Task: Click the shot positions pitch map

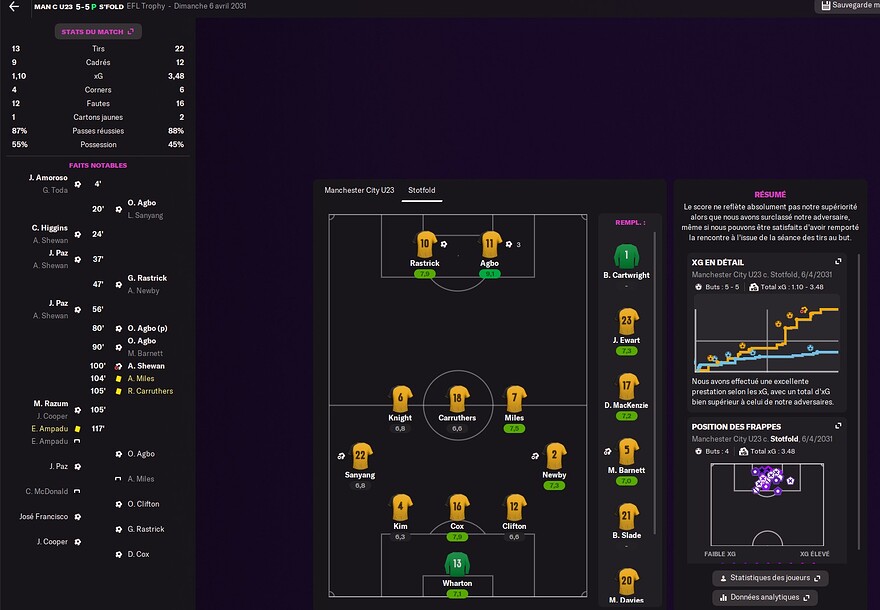Action: pyautogui.click(x=767, y=504)
